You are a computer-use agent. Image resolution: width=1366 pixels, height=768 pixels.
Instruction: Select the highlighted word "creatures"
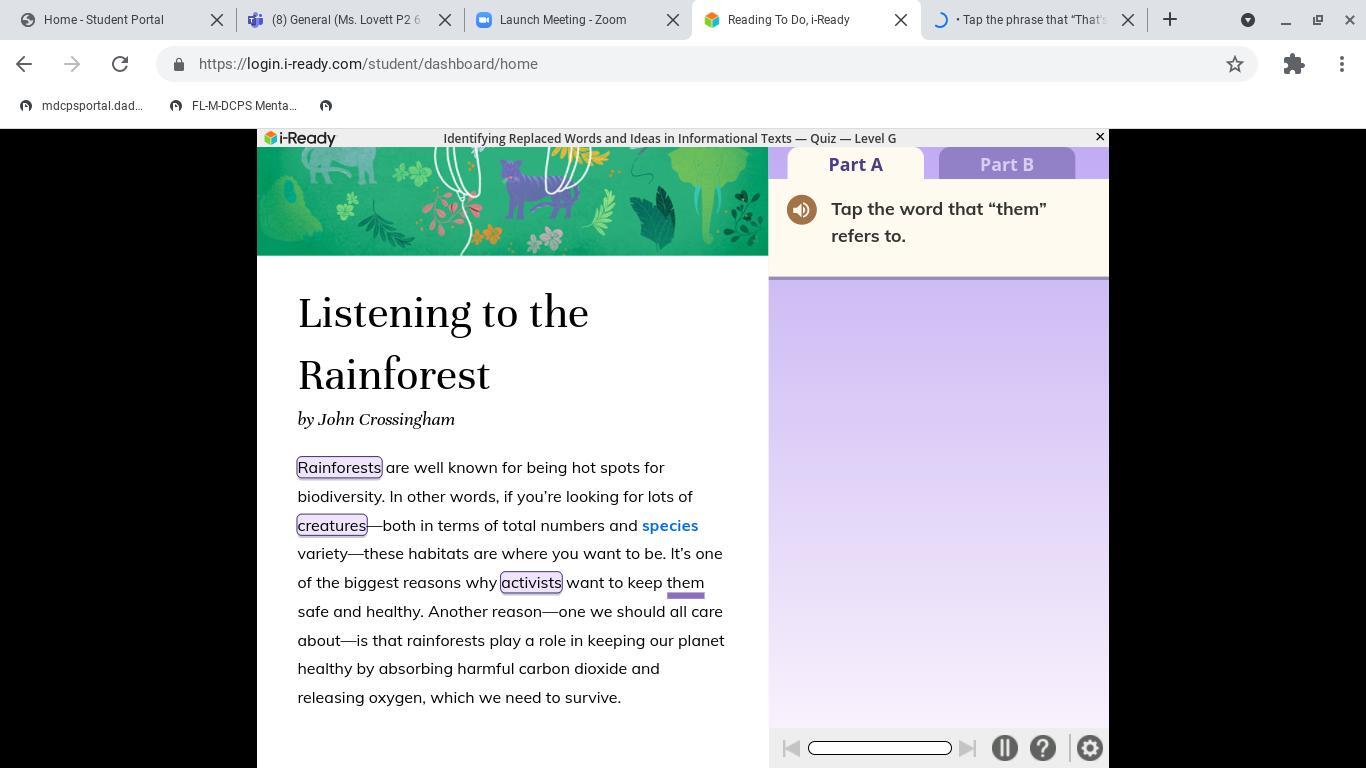(x=332, y=526)
